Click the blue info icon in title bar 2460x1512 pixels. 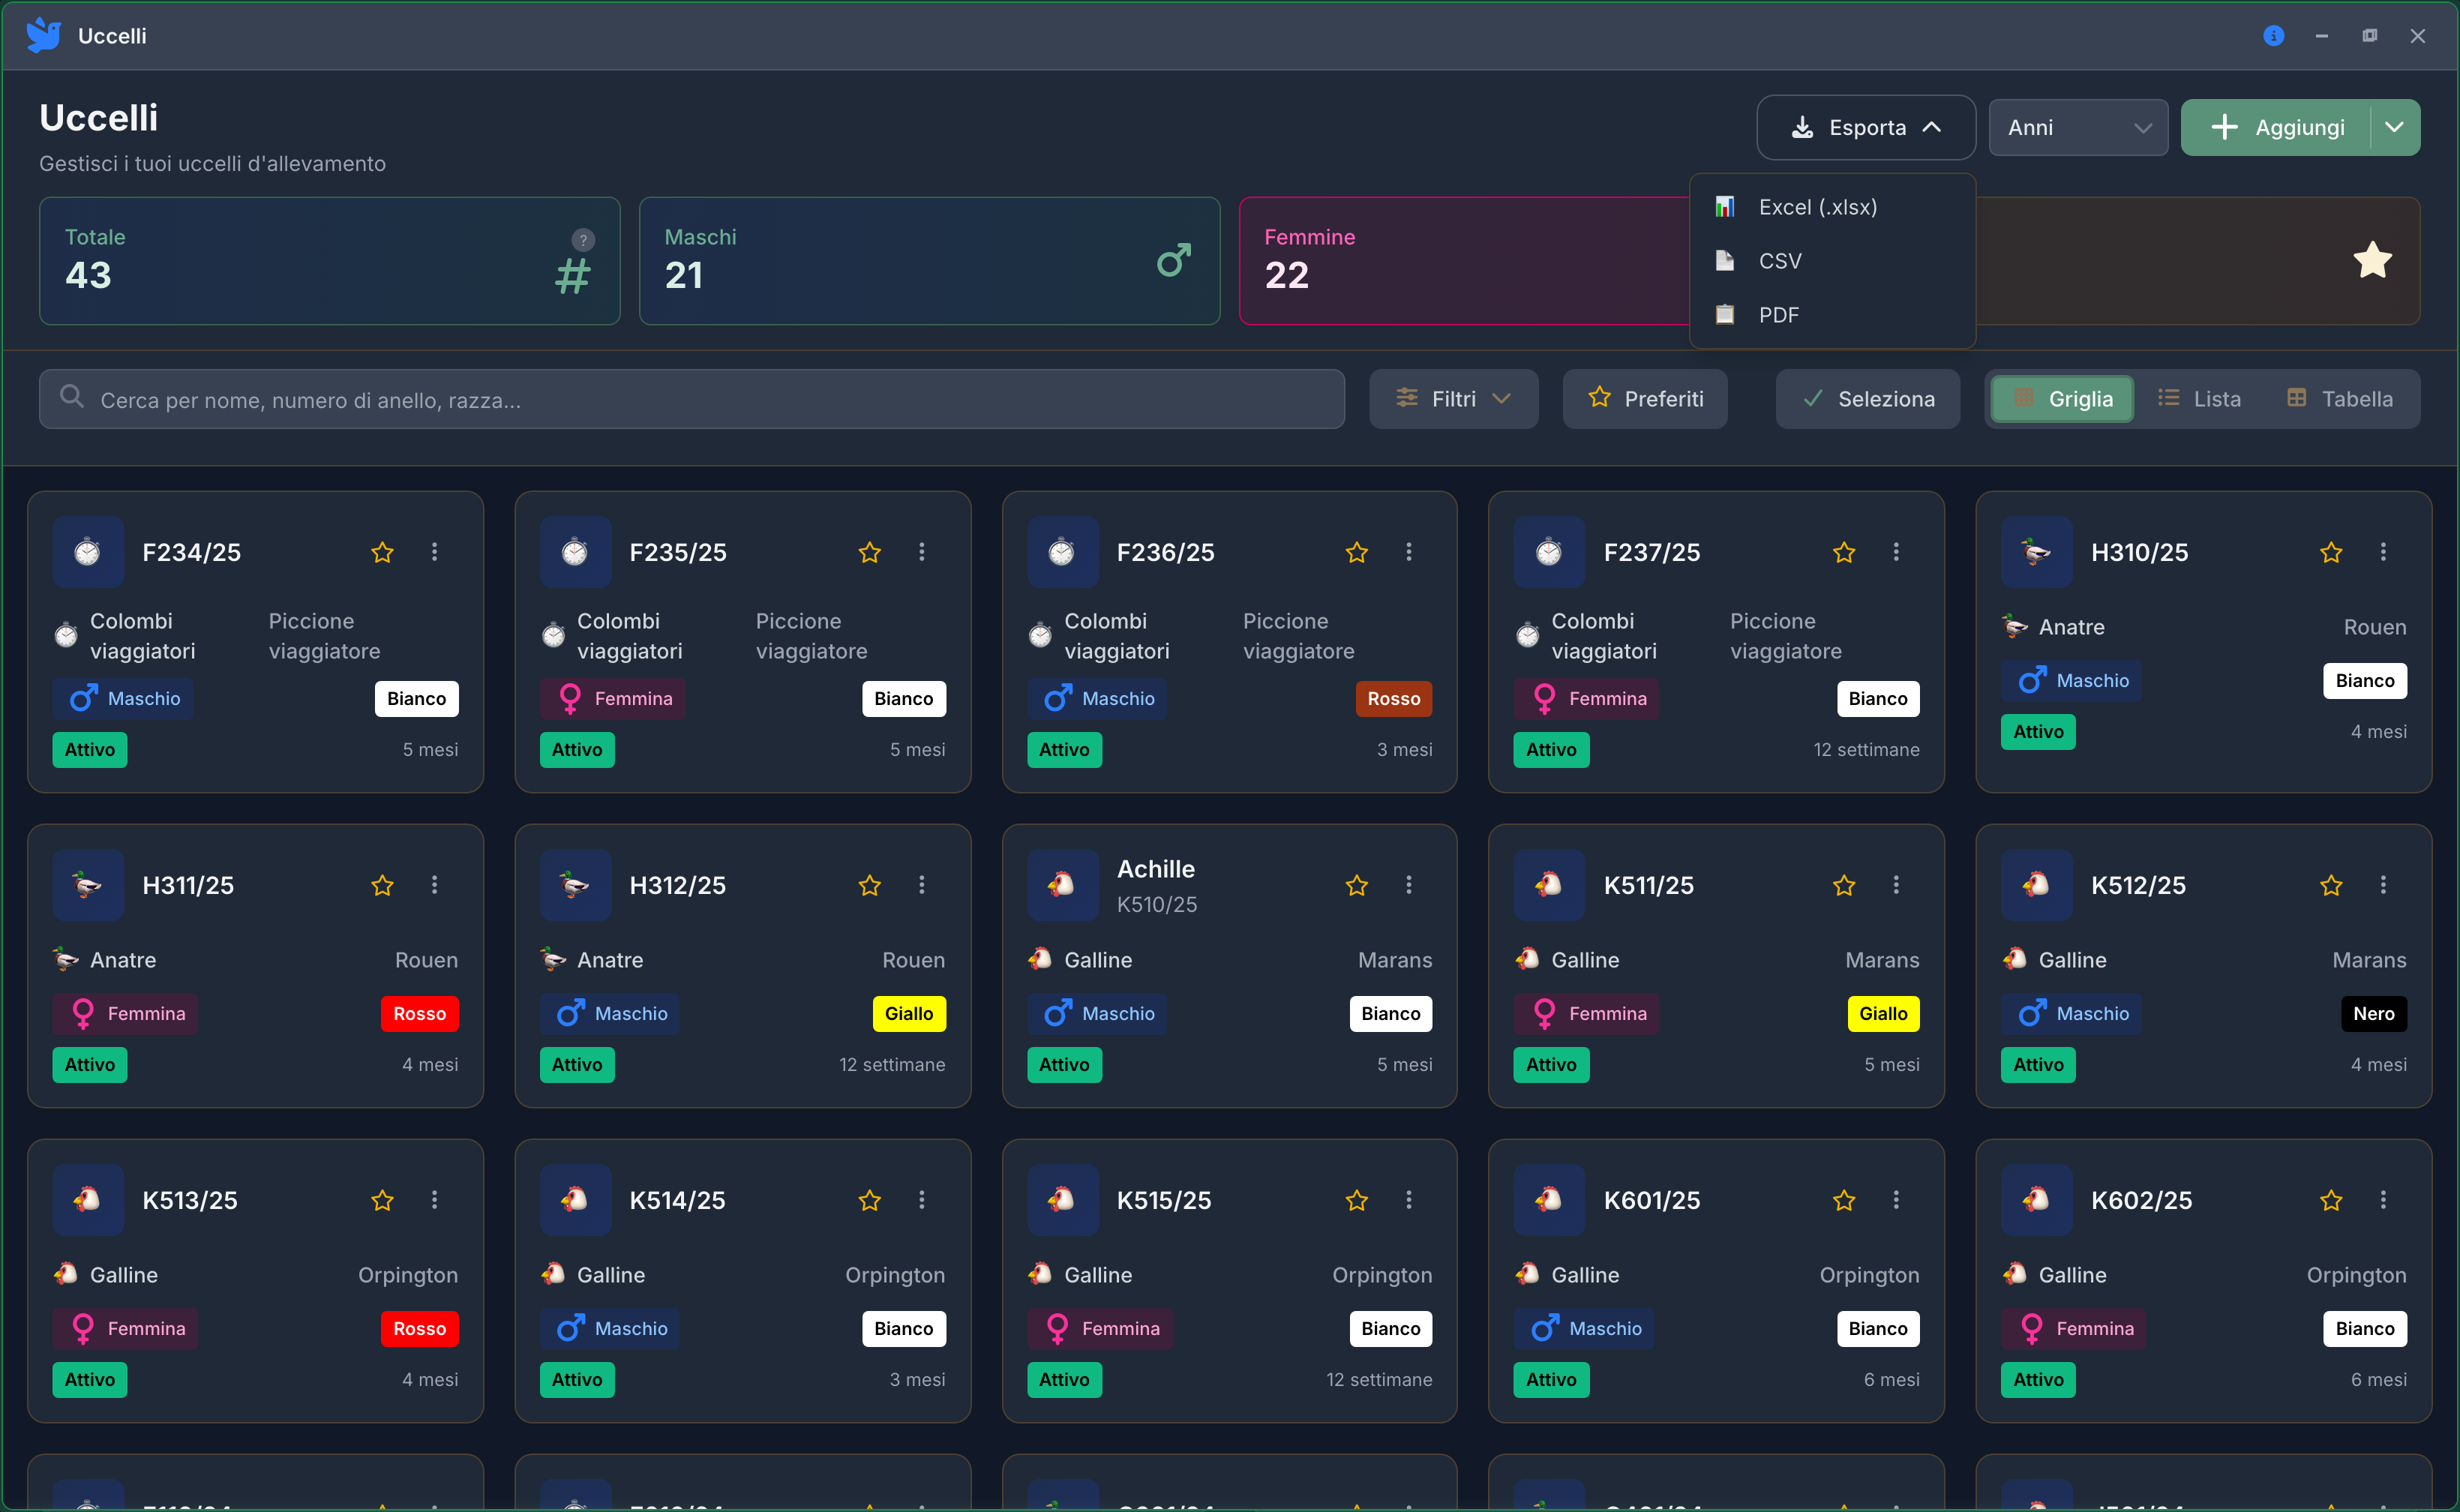2273,36
